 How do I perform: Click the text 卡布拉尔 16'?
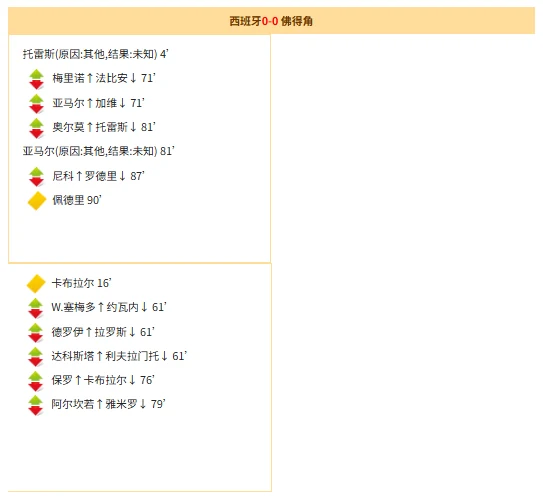coord(81,283)
